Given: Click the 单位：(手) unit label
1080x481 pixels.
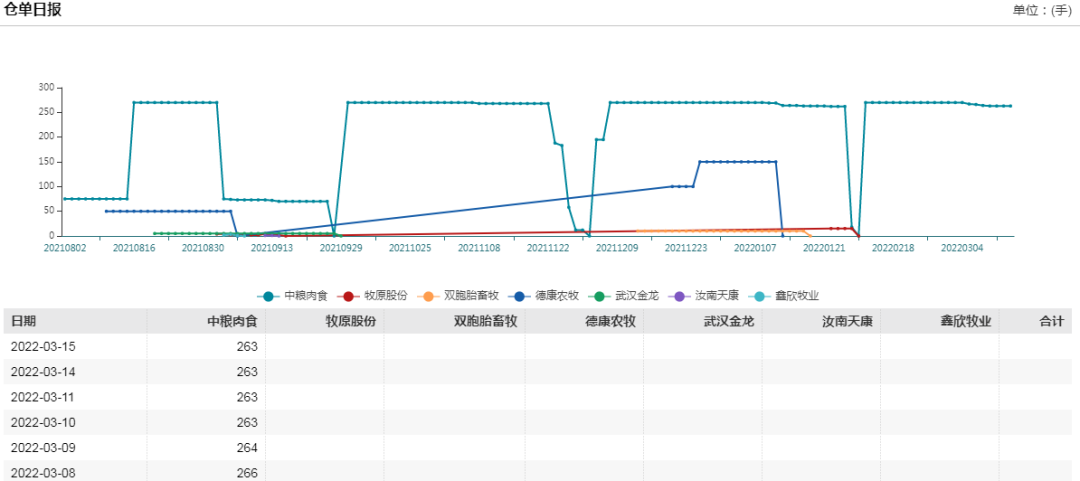Looking at the screenshot, I should point(1041,10).
